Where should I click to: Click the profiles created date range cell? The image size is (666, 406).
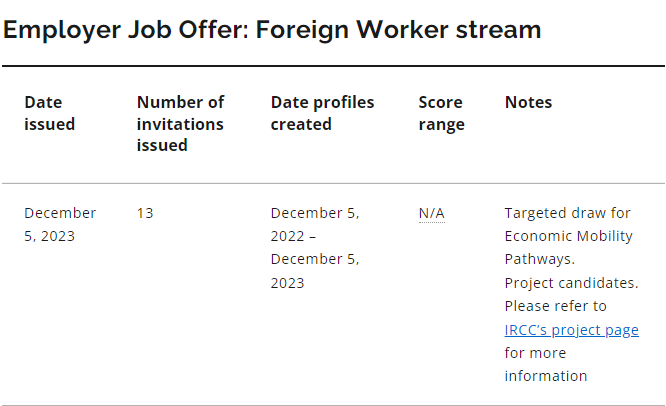click(314, 247)
